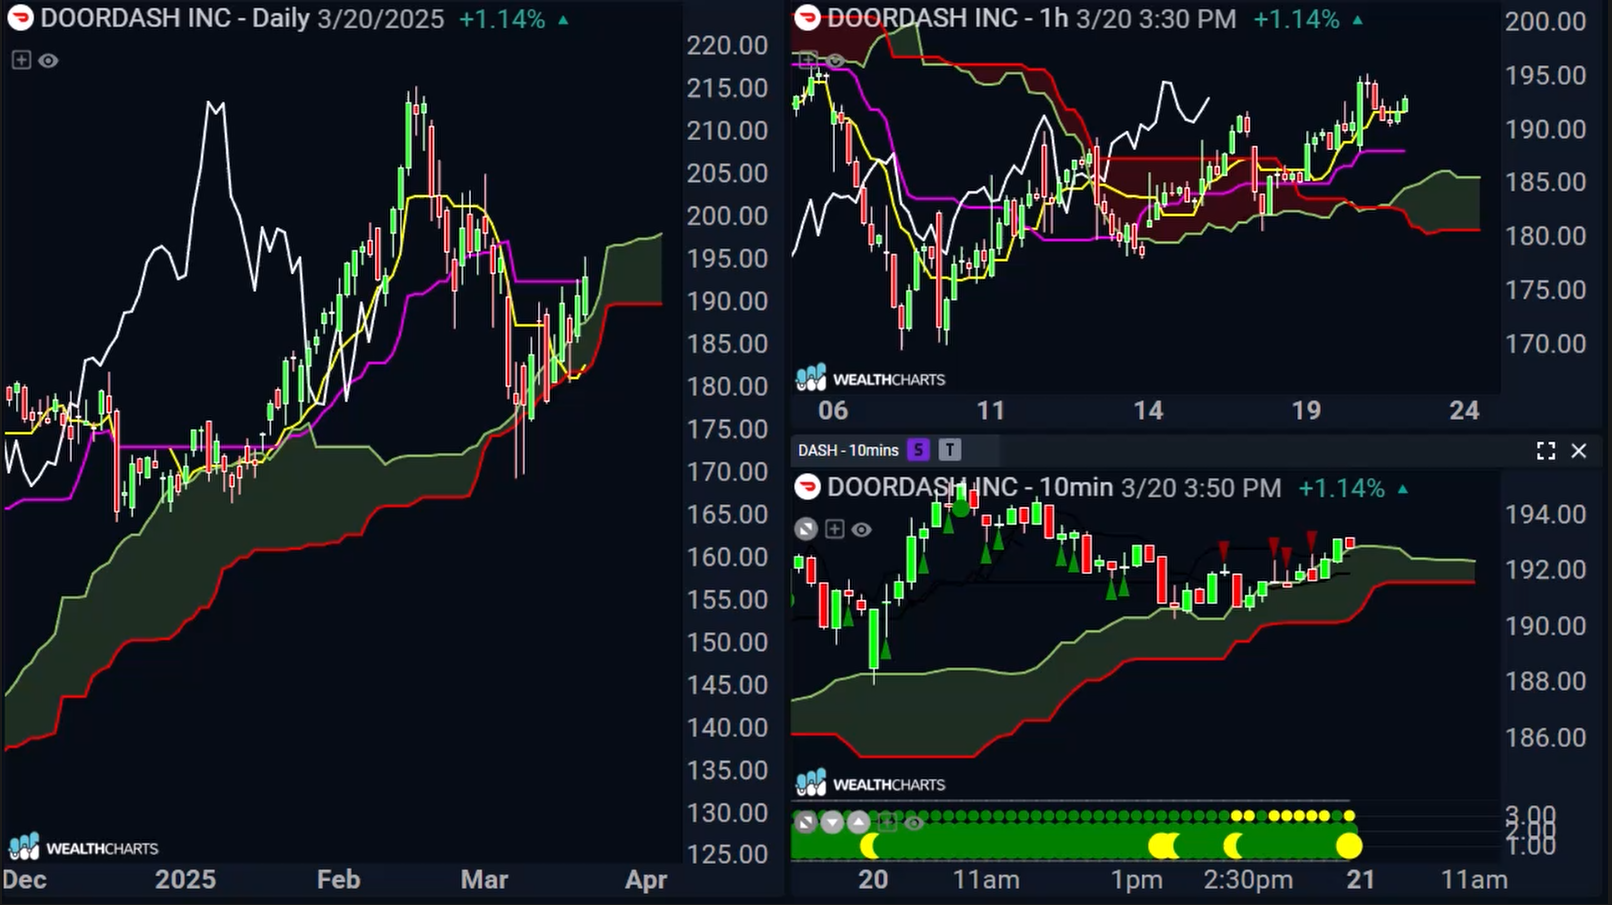Click the DoorDash logo on the 1h chart
The height and width of the screenshot is (905, 1612).
point(807,17)
